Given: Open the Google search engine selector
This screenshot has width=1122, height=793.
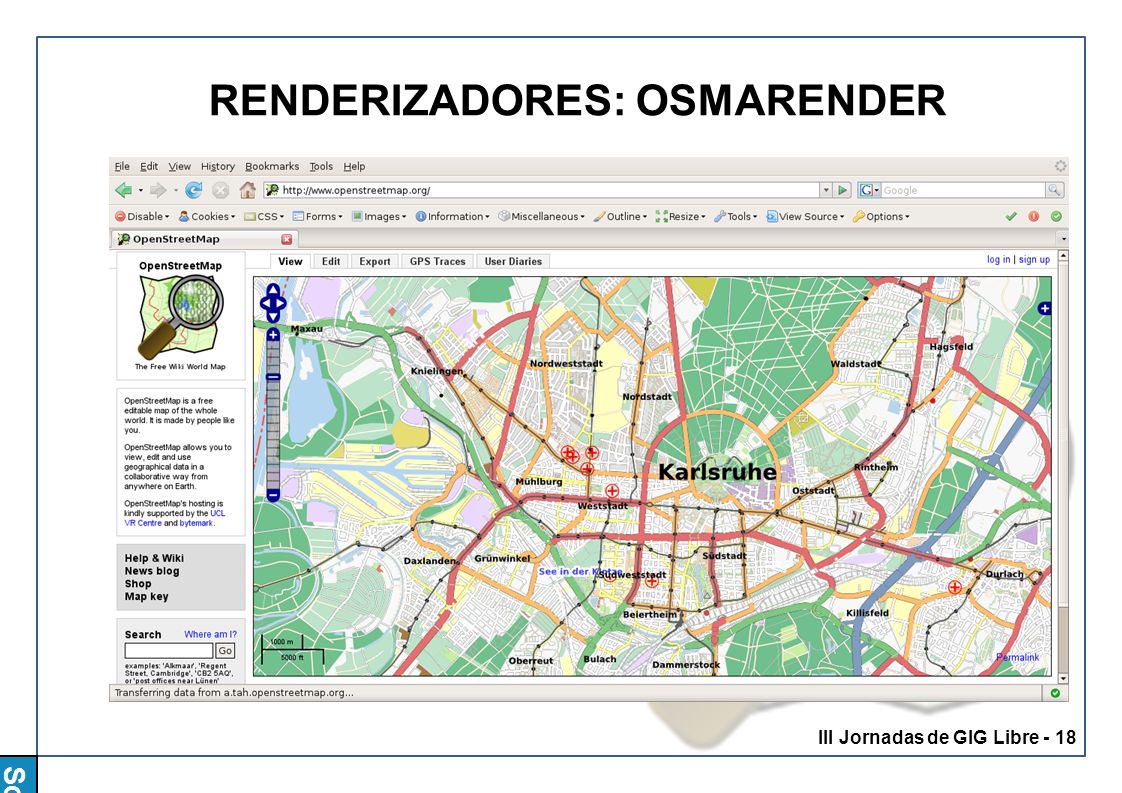Looking at the screenshot, I should point(869,190).
